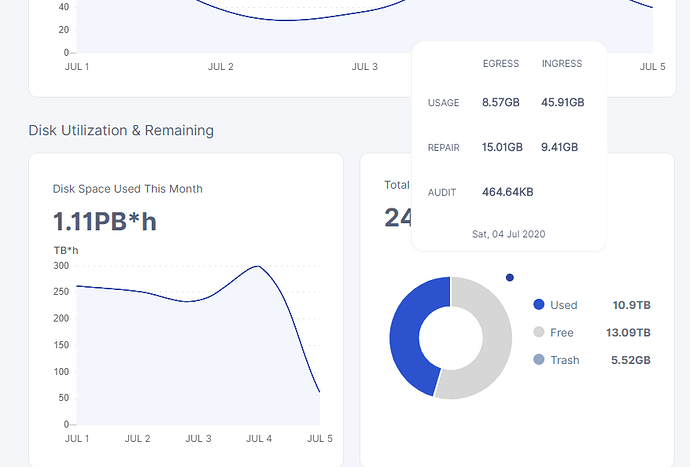This screenshot has height=467, width=690.
Task: Click the REPAIR row label
Action: pos(444,147)
